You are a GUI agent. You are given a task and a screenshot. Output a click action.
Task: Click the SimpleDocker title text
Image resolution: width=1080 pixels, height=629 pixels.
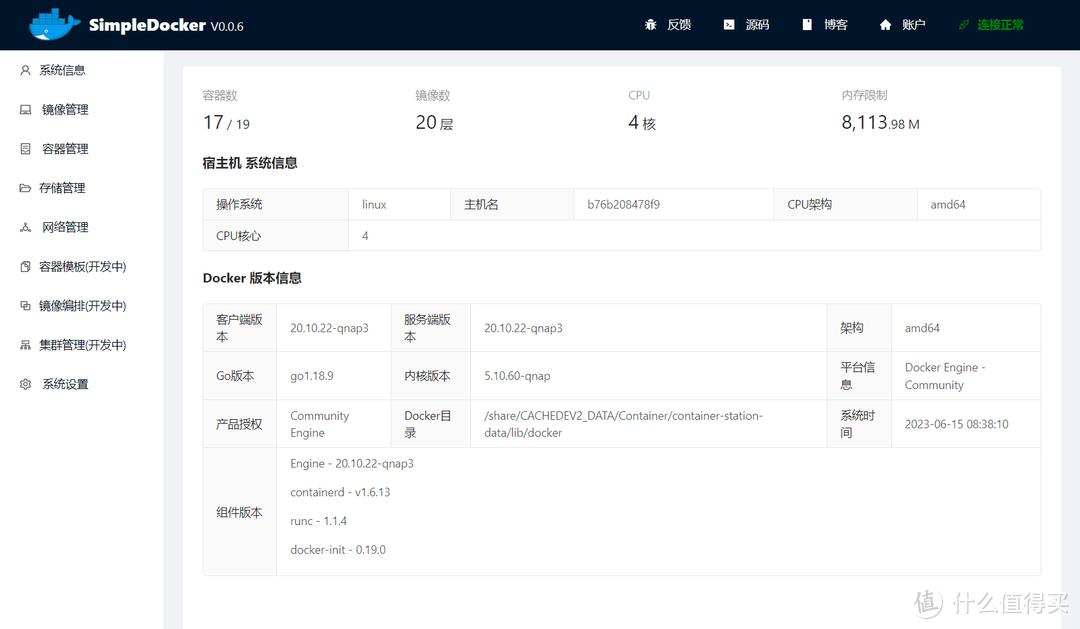[147, 25]
